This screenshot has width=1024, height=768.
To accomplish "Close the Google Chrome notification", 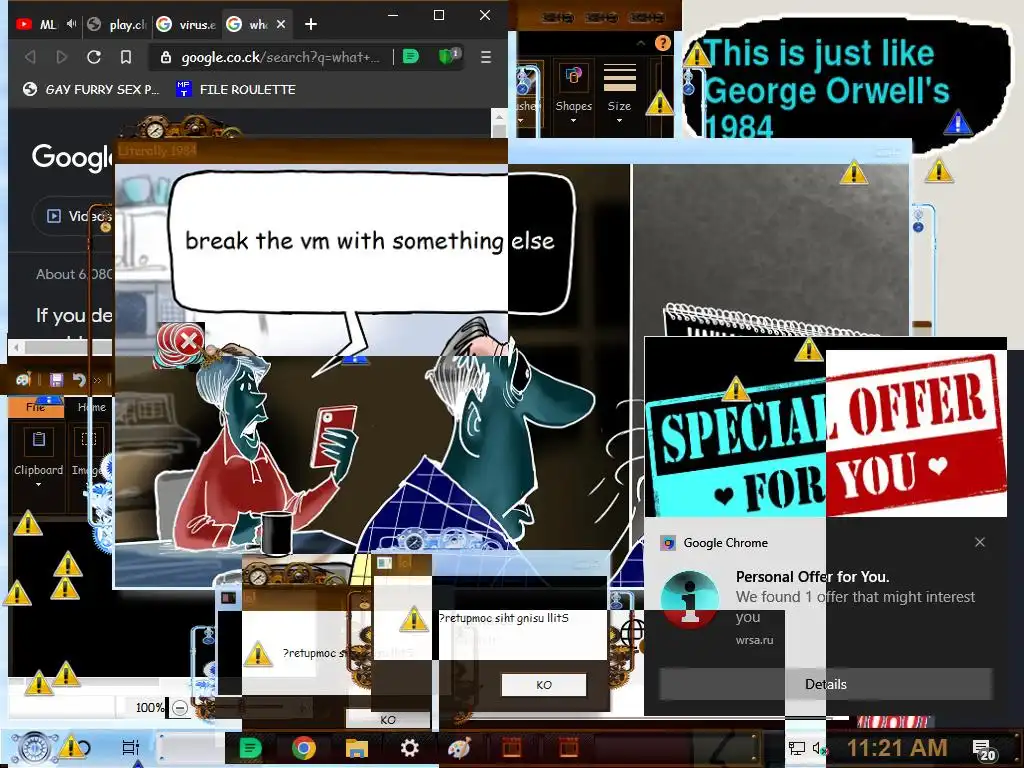I will click(x=980, y=542).
